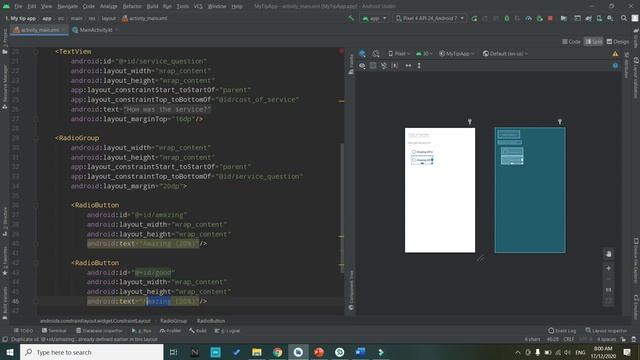The image size is (640, 360).
Task: Open the Resource Manager side panel
Action: tap(5, 87)
